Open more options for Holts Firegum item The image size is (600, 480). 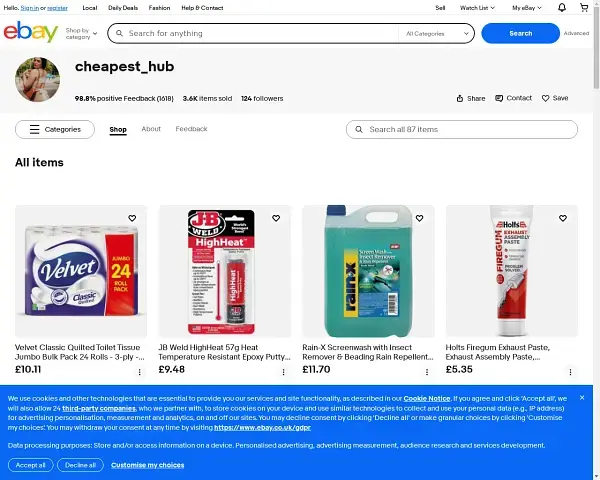point(570,372)
